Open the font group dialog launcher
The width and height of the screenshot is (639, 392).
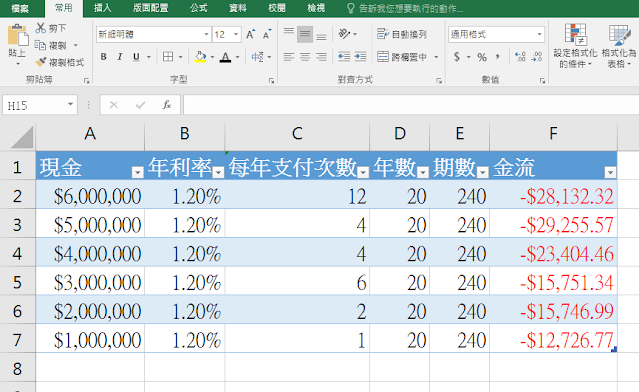pyautogui.click(x=271, y=81)
